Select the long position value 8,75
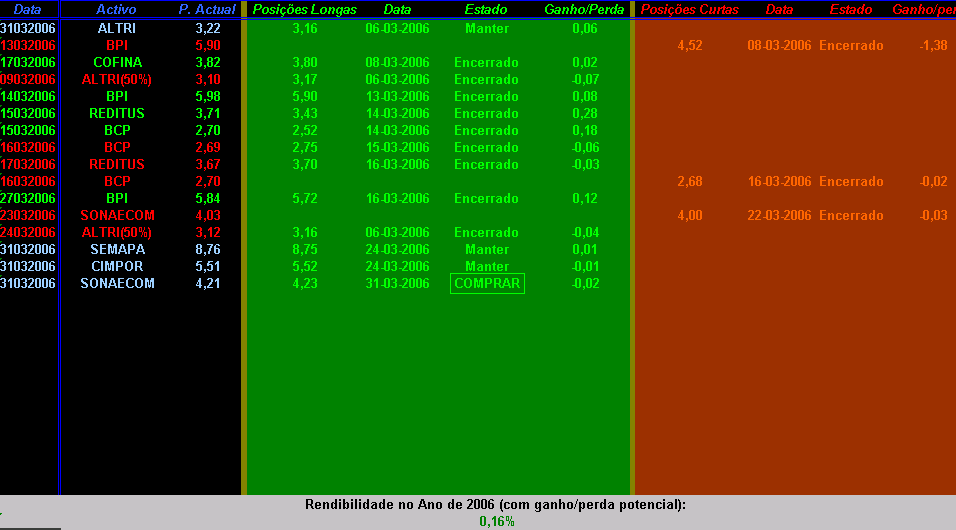The image size is (956, 530). pos(305,249)
